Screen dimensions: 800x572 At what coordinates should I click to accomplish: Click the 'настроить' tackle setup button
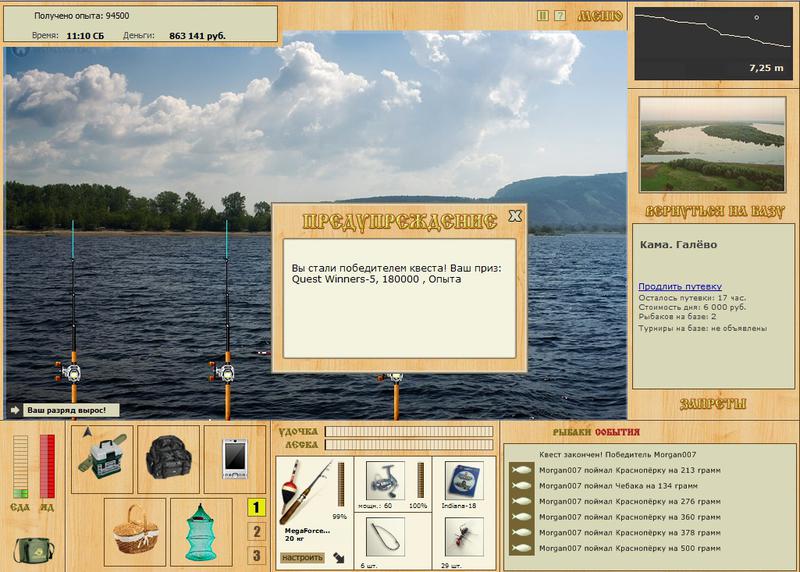pos(302,558)
